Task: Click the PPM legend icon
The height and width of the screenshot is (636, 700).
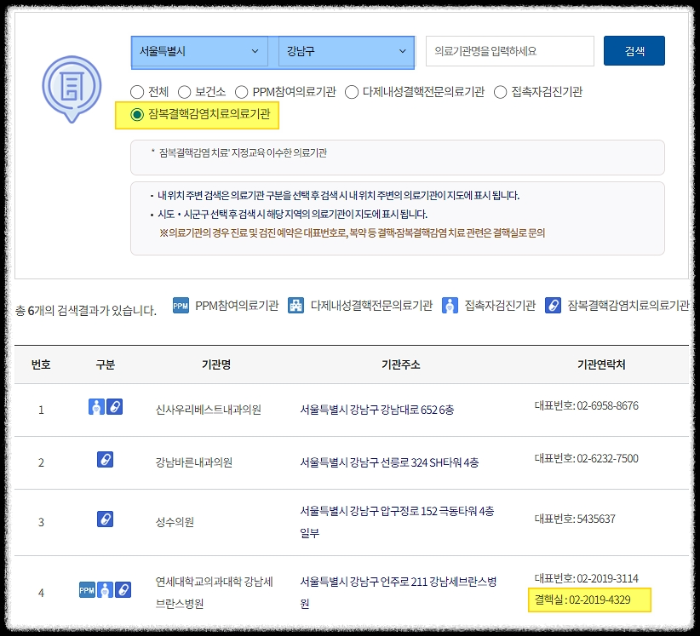Action: pos(180,306)
